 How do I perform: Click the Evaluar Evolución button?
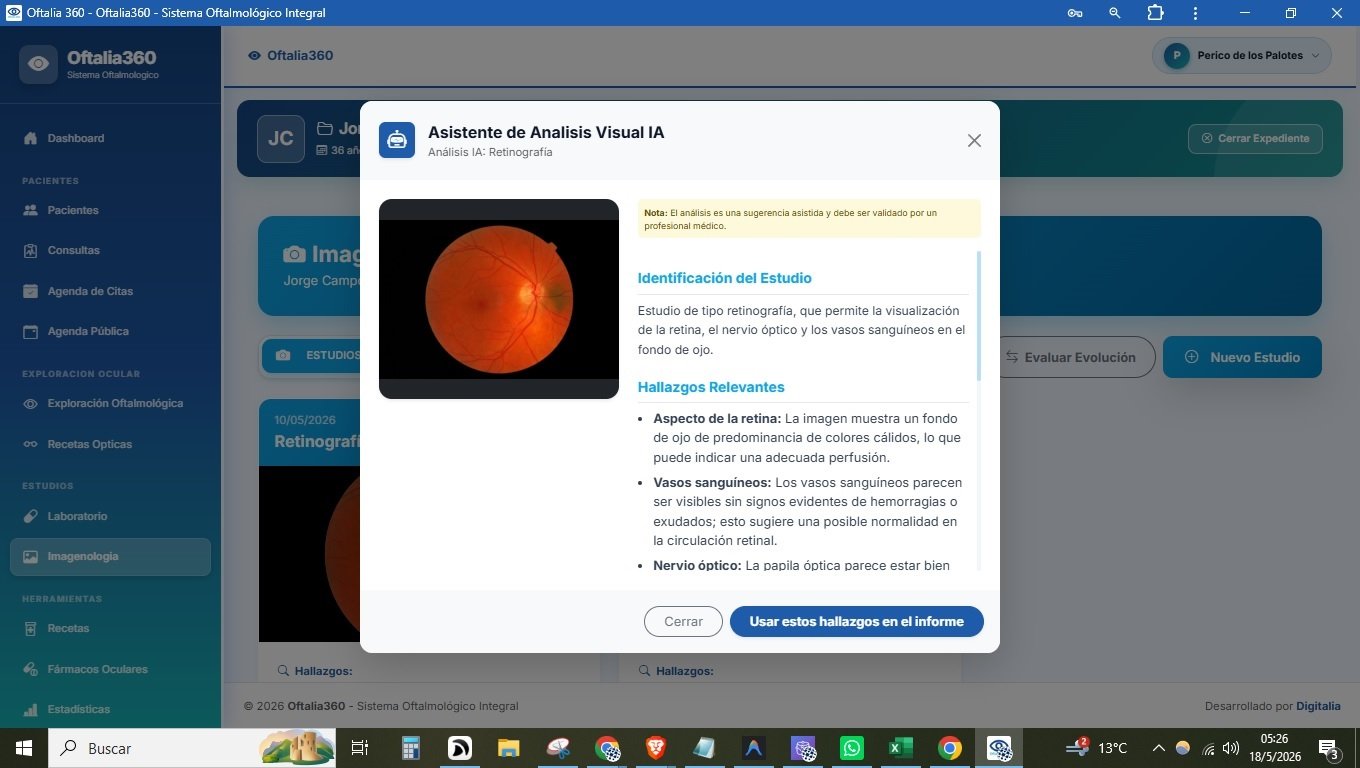click(1070, 357)
